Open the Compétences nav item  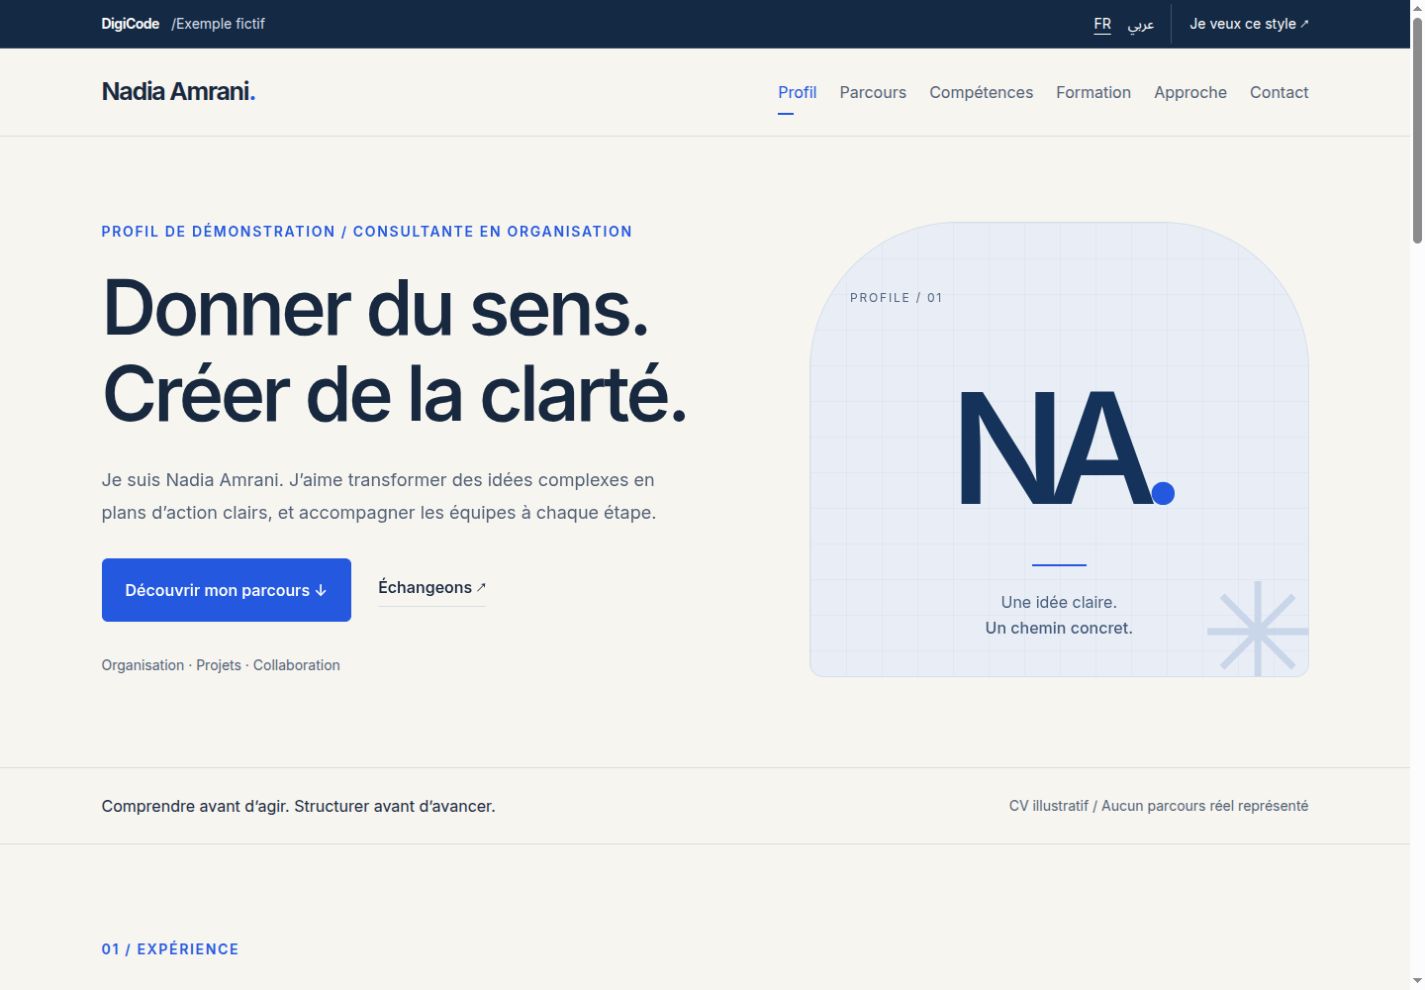[x=981, y=92]
